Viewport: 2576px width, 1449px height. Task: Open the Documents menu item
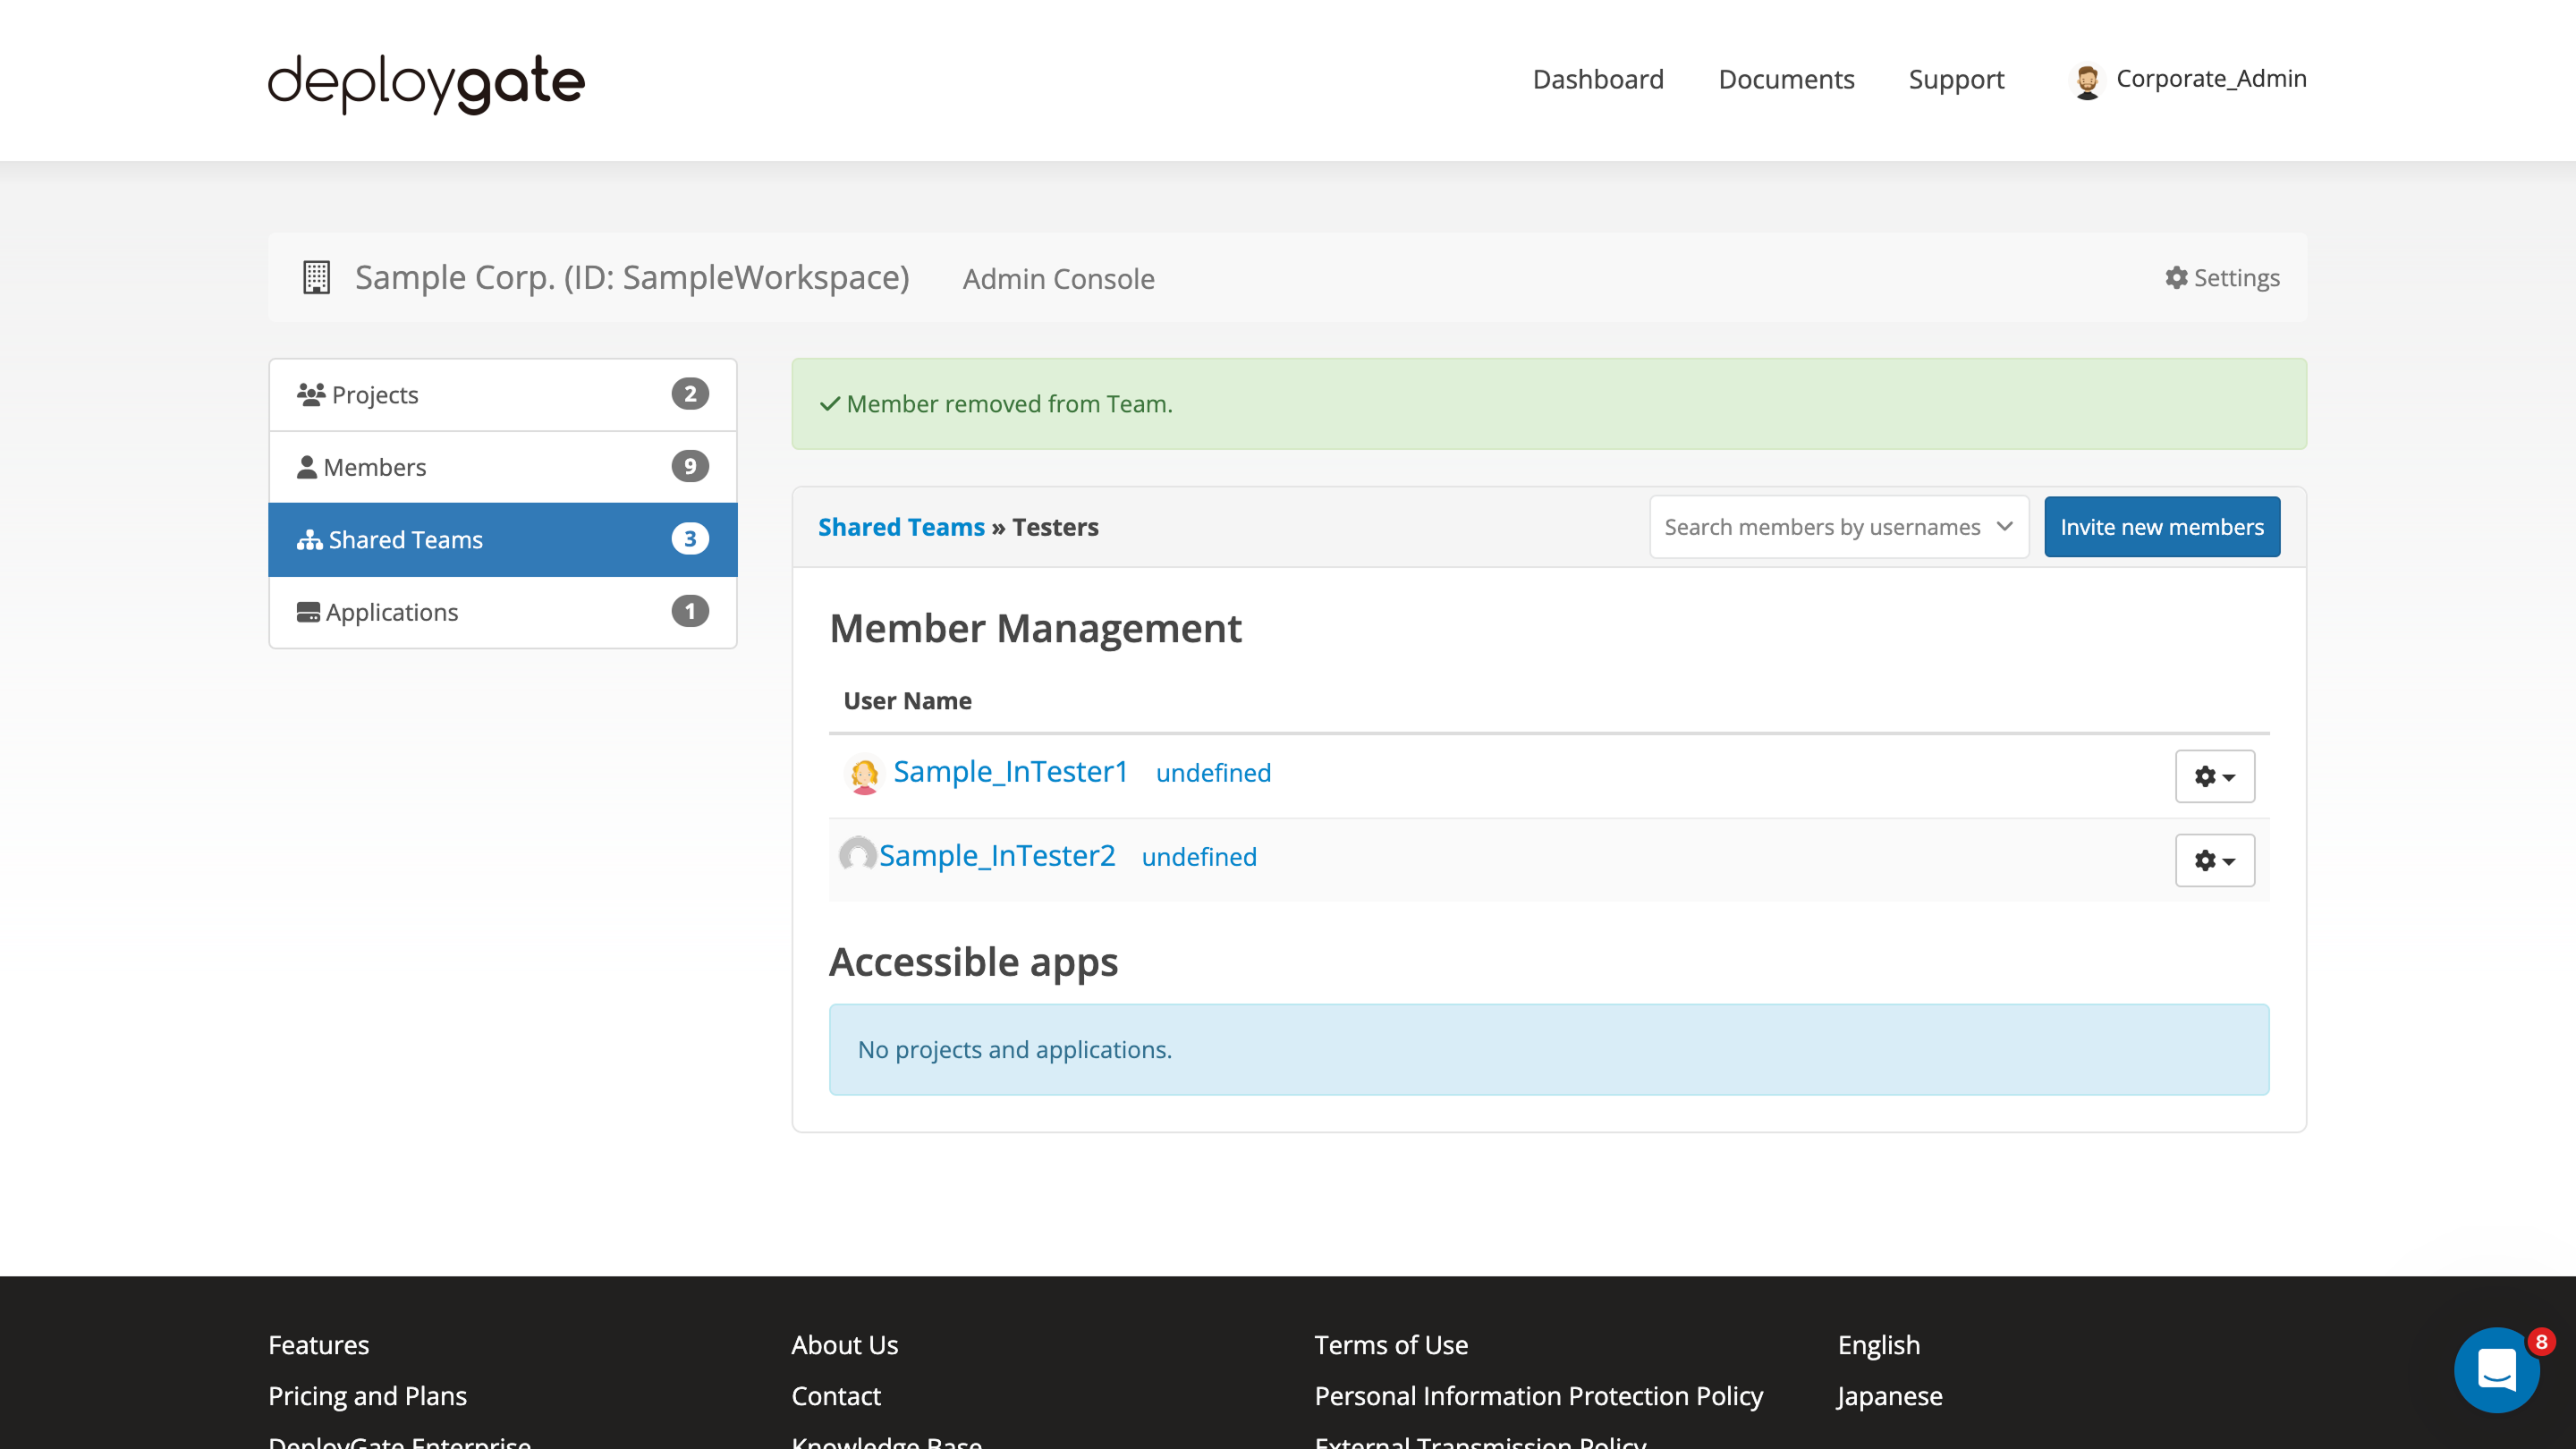click(1786, 79)
